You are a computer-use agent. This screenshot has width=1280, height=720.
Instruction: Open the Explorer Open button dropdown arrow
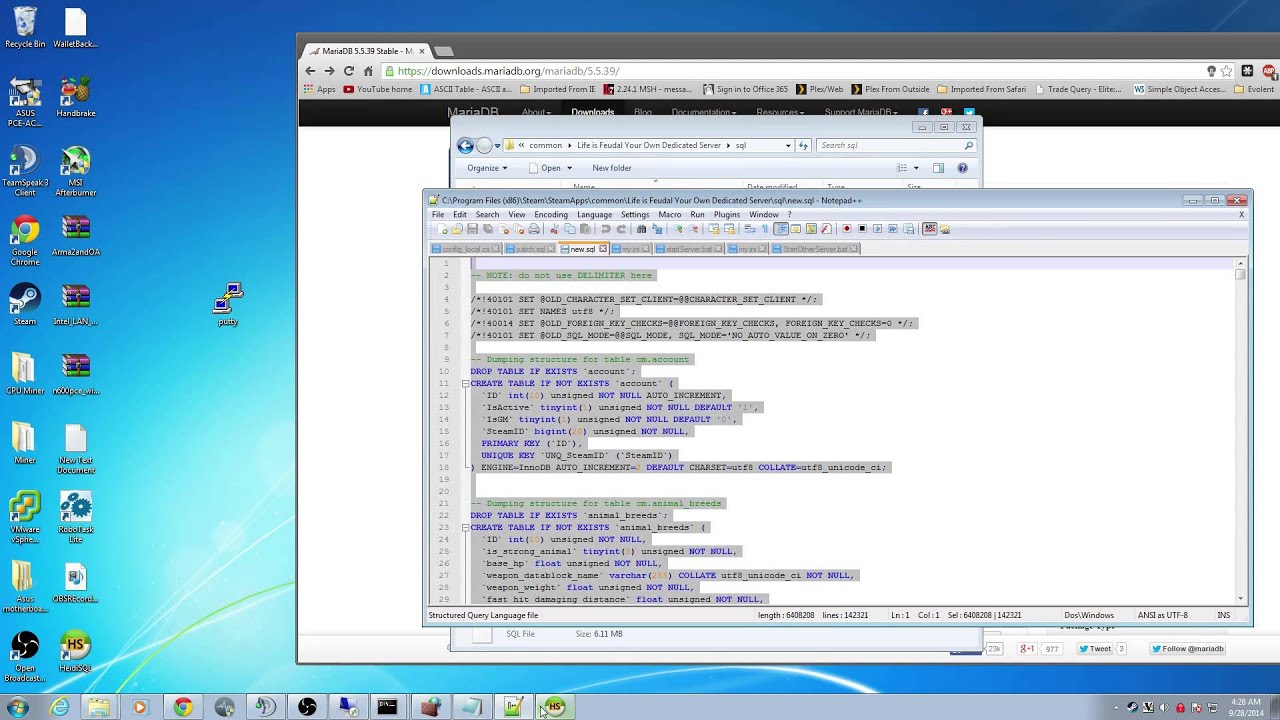pyautogui.click(x=569, y=168)
